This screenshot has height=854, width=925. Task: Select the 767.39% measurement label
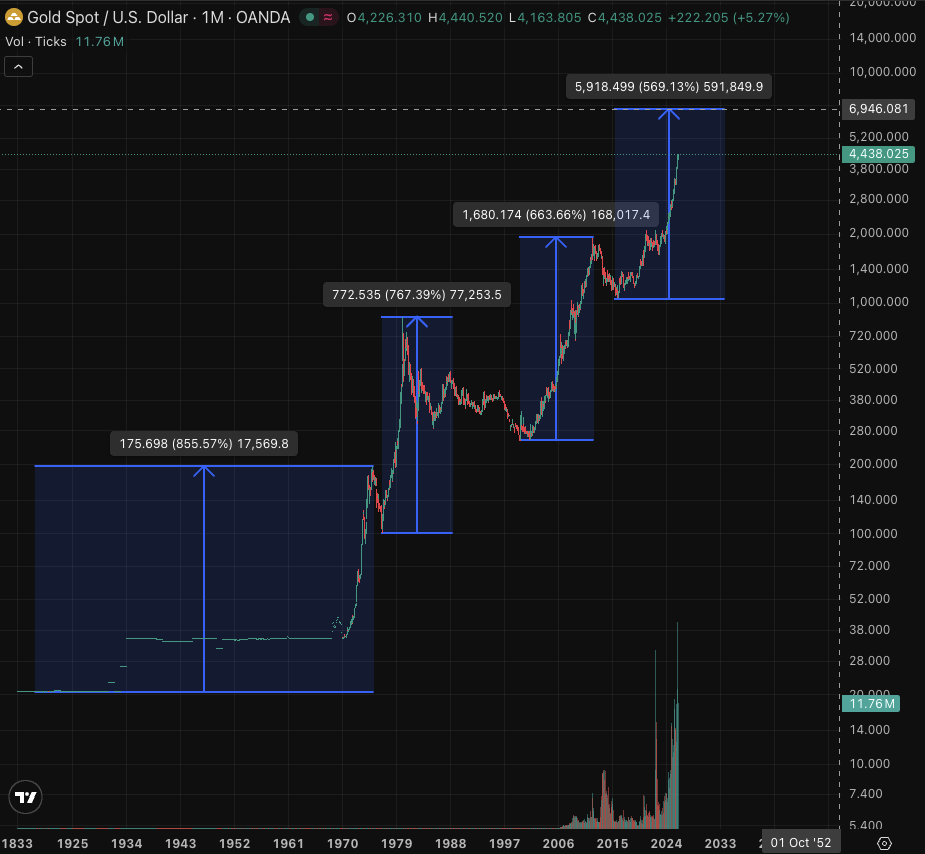point(415,295)
